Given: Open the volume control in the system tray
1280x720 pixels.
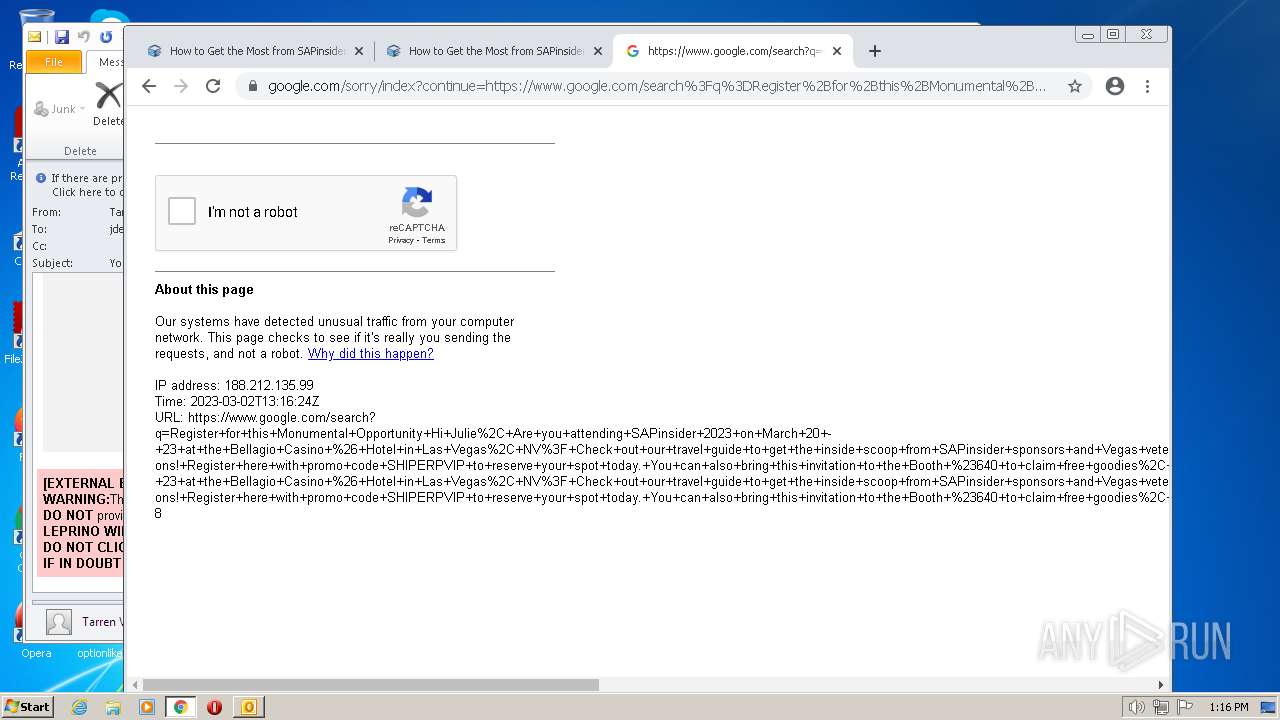Looking at the screenshot, I should [x=1136, y=707].
